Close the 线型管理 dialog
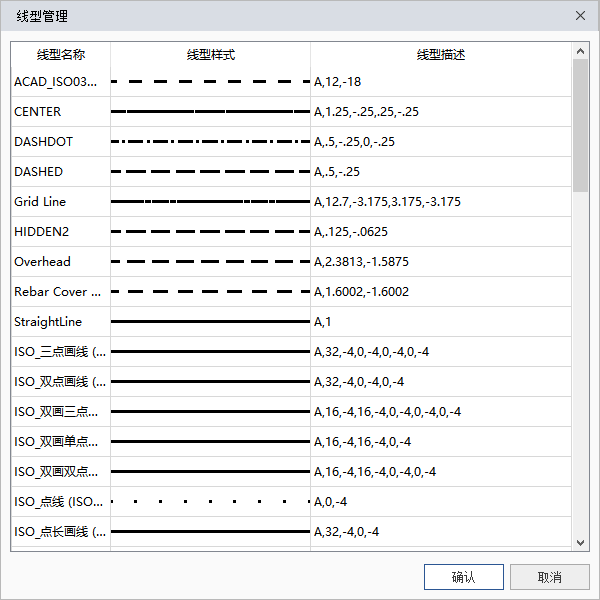 pyautogui.click(x=580, y=16)
